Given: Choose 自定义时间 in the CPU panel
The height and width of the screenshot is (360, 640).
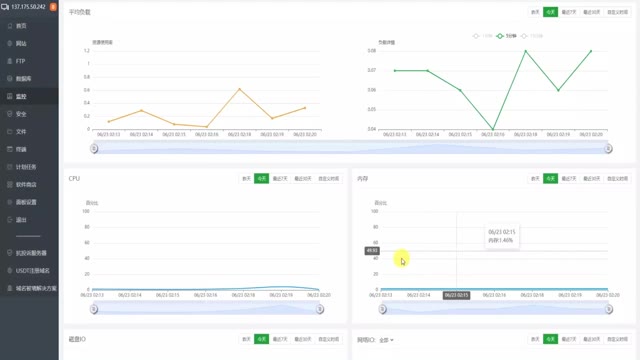Looking at the screenshot, I should coord(329,179).
